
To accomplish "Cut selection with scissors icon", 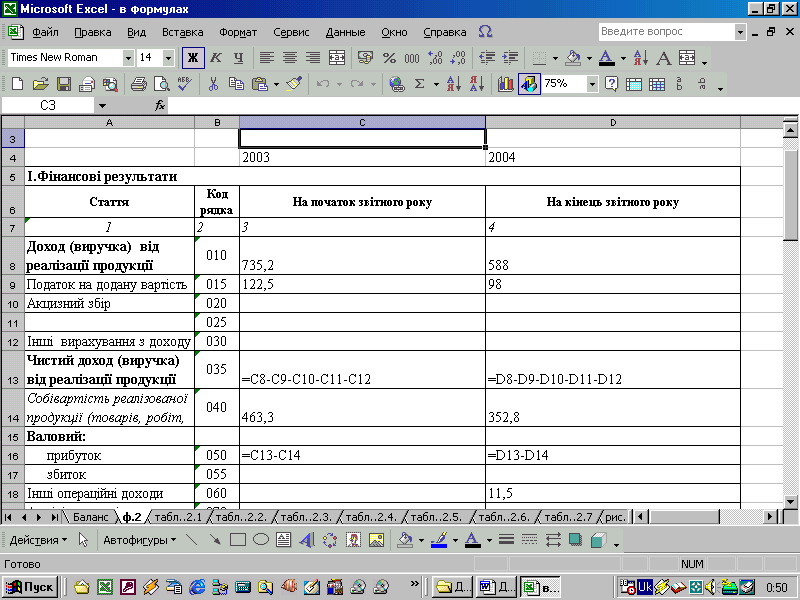I will click(x=214, y=84).
